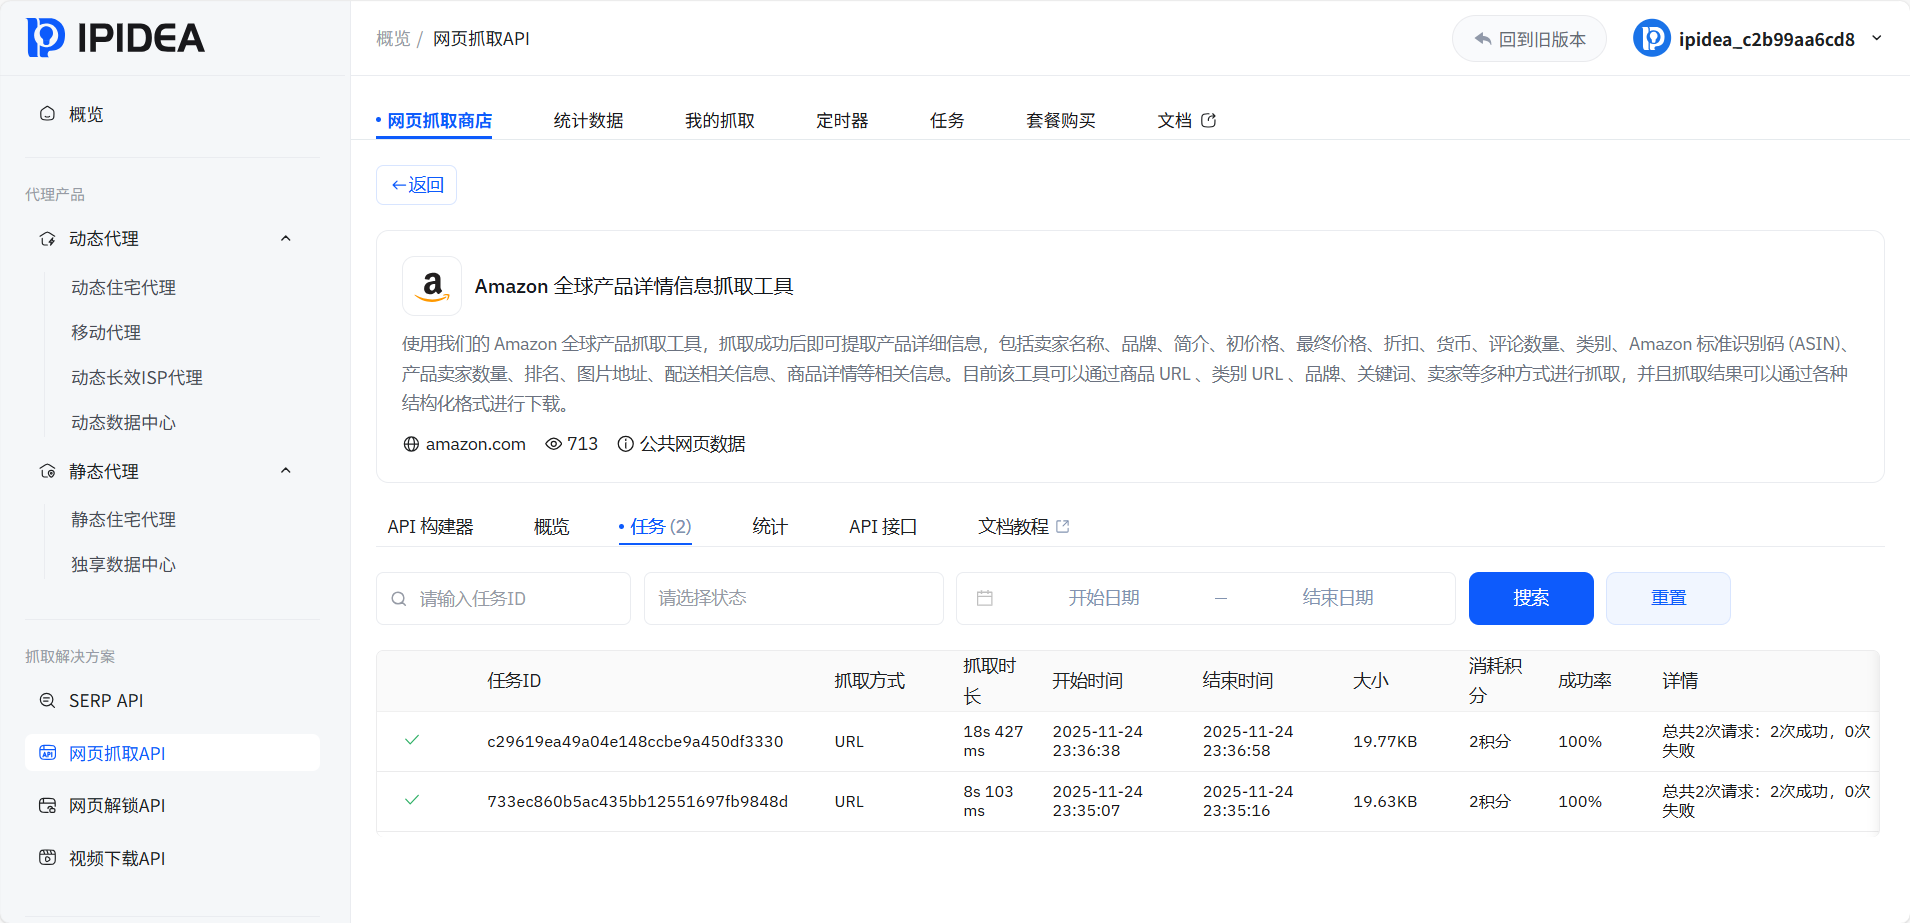Click the ipidea user avatar icon
1910x923 pixels.
[x=1652, y=39]
